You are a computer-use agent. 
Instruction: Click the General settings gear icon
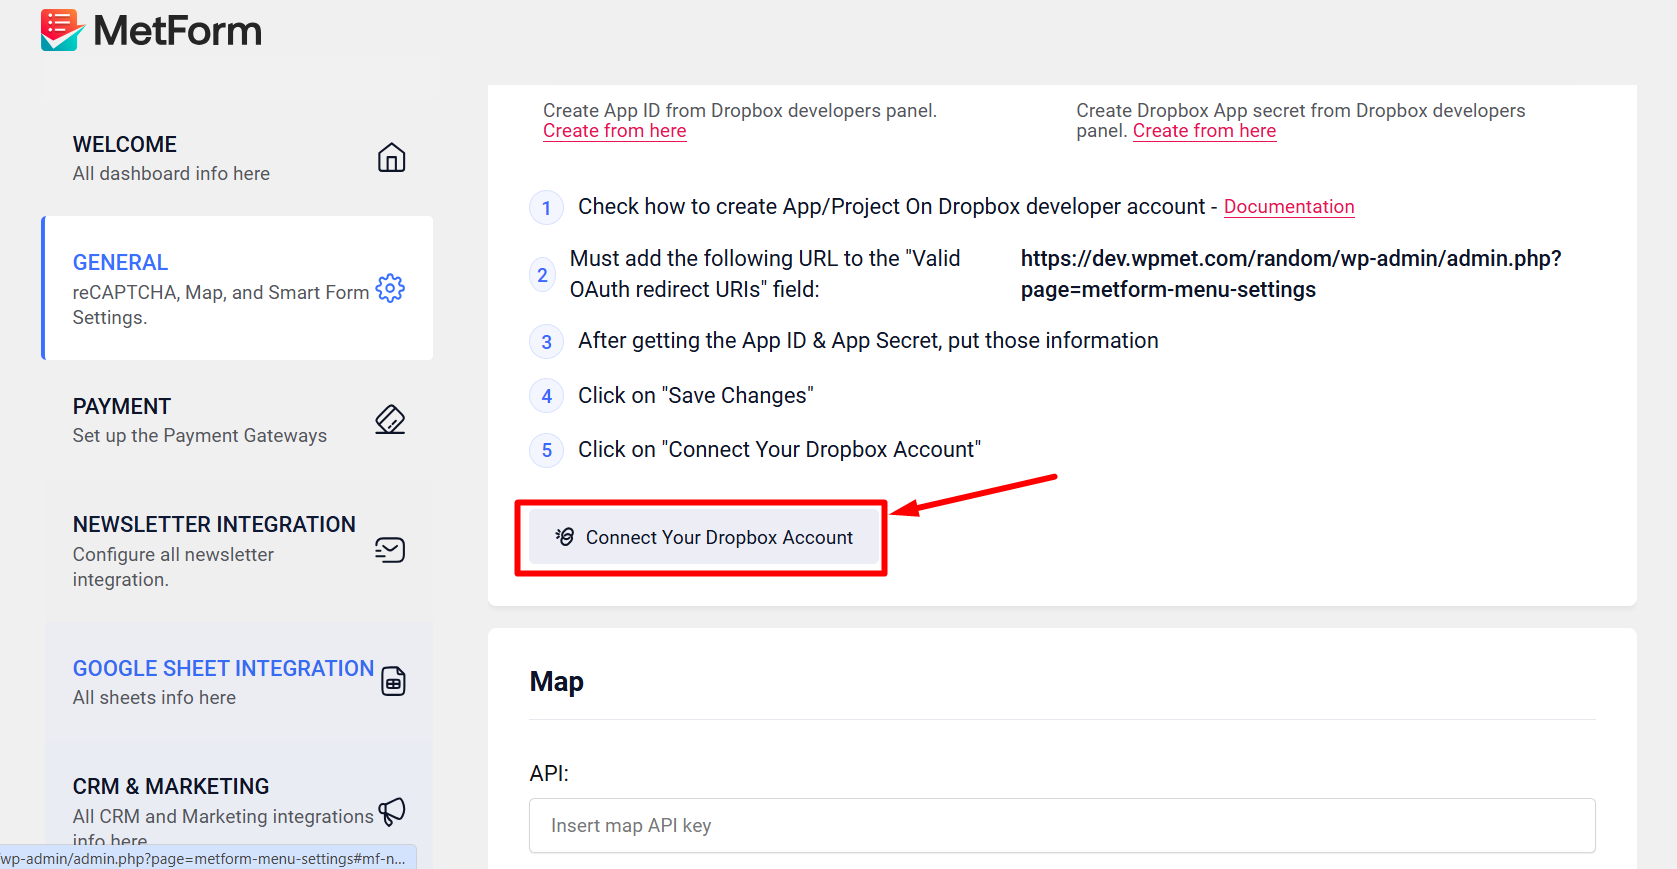click(390, 288)
